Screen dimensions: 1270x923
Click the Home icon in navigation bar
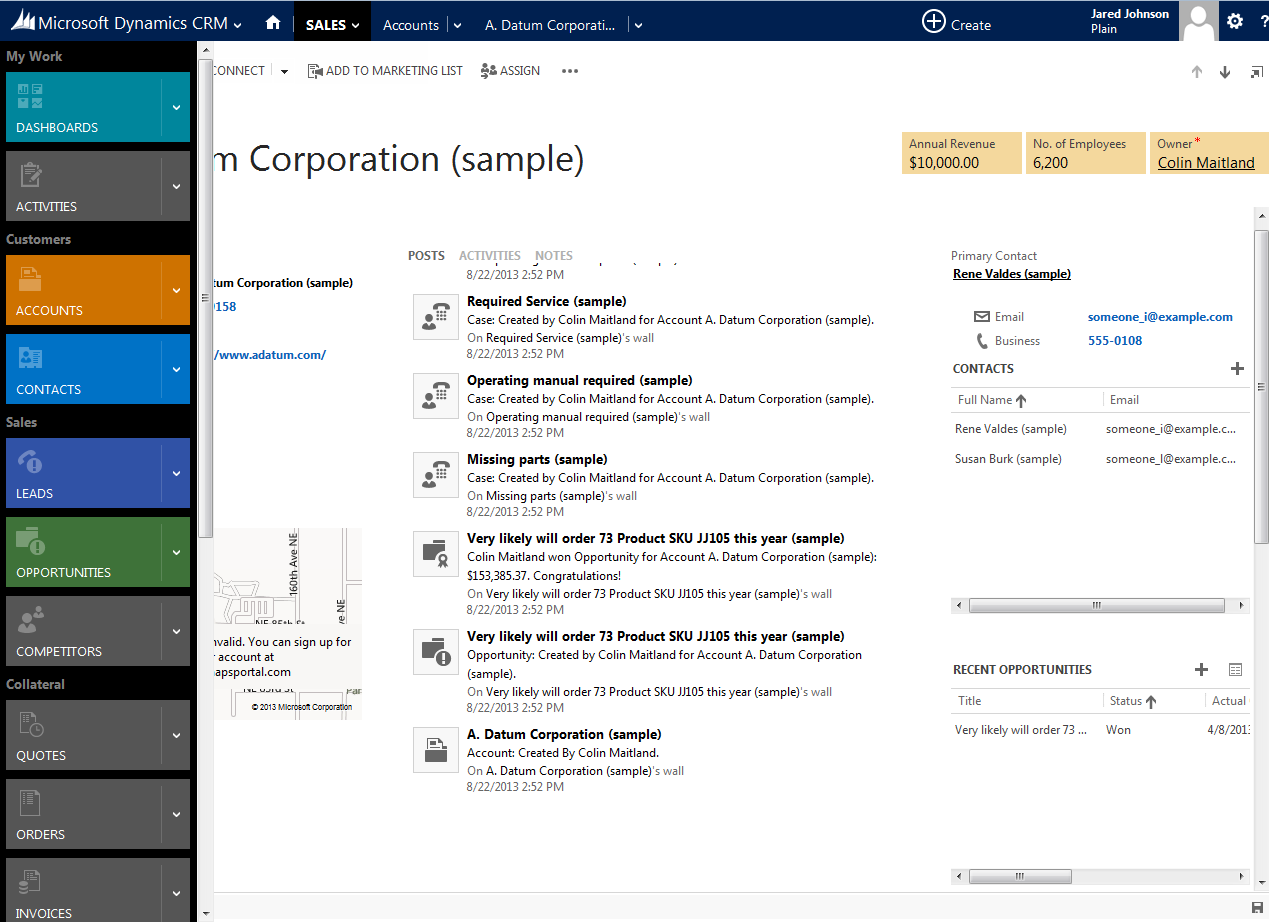(x=272, y=23)
